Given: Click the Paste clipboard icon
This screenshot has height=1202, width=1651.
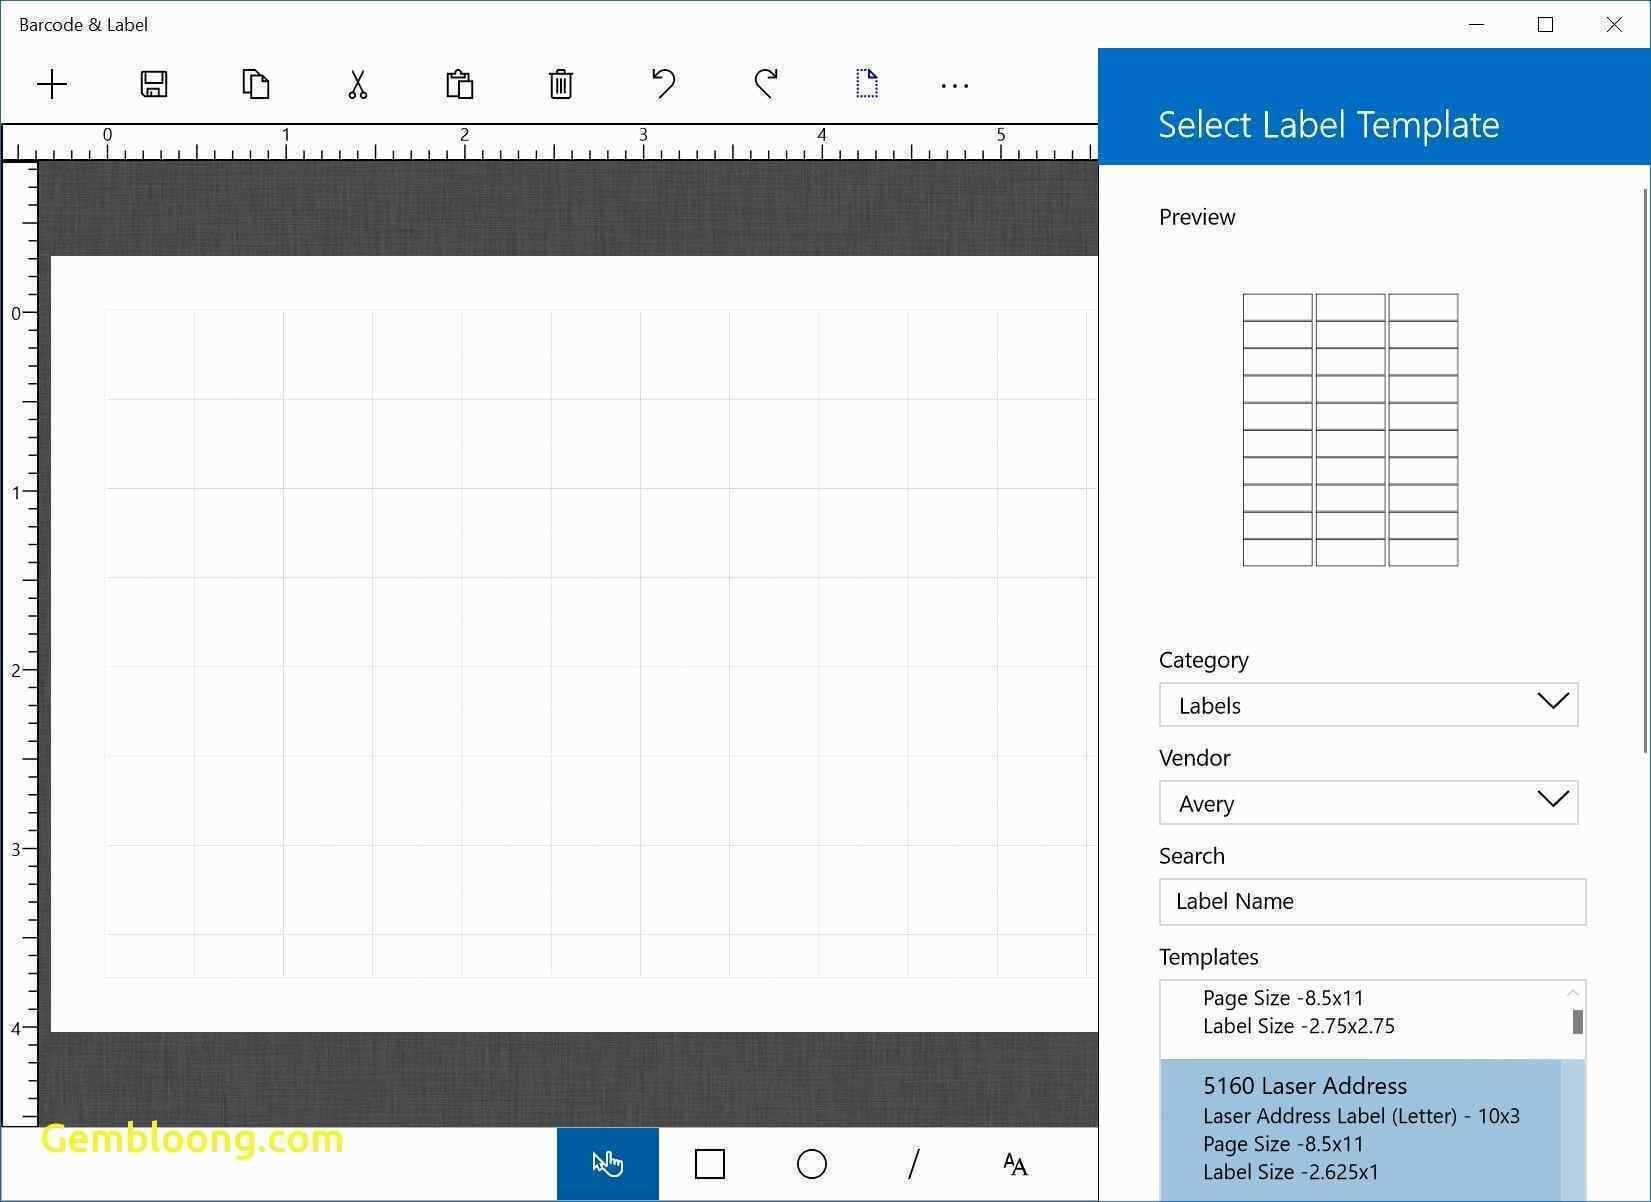Looking at the screenshot, I should pos(459,85).
